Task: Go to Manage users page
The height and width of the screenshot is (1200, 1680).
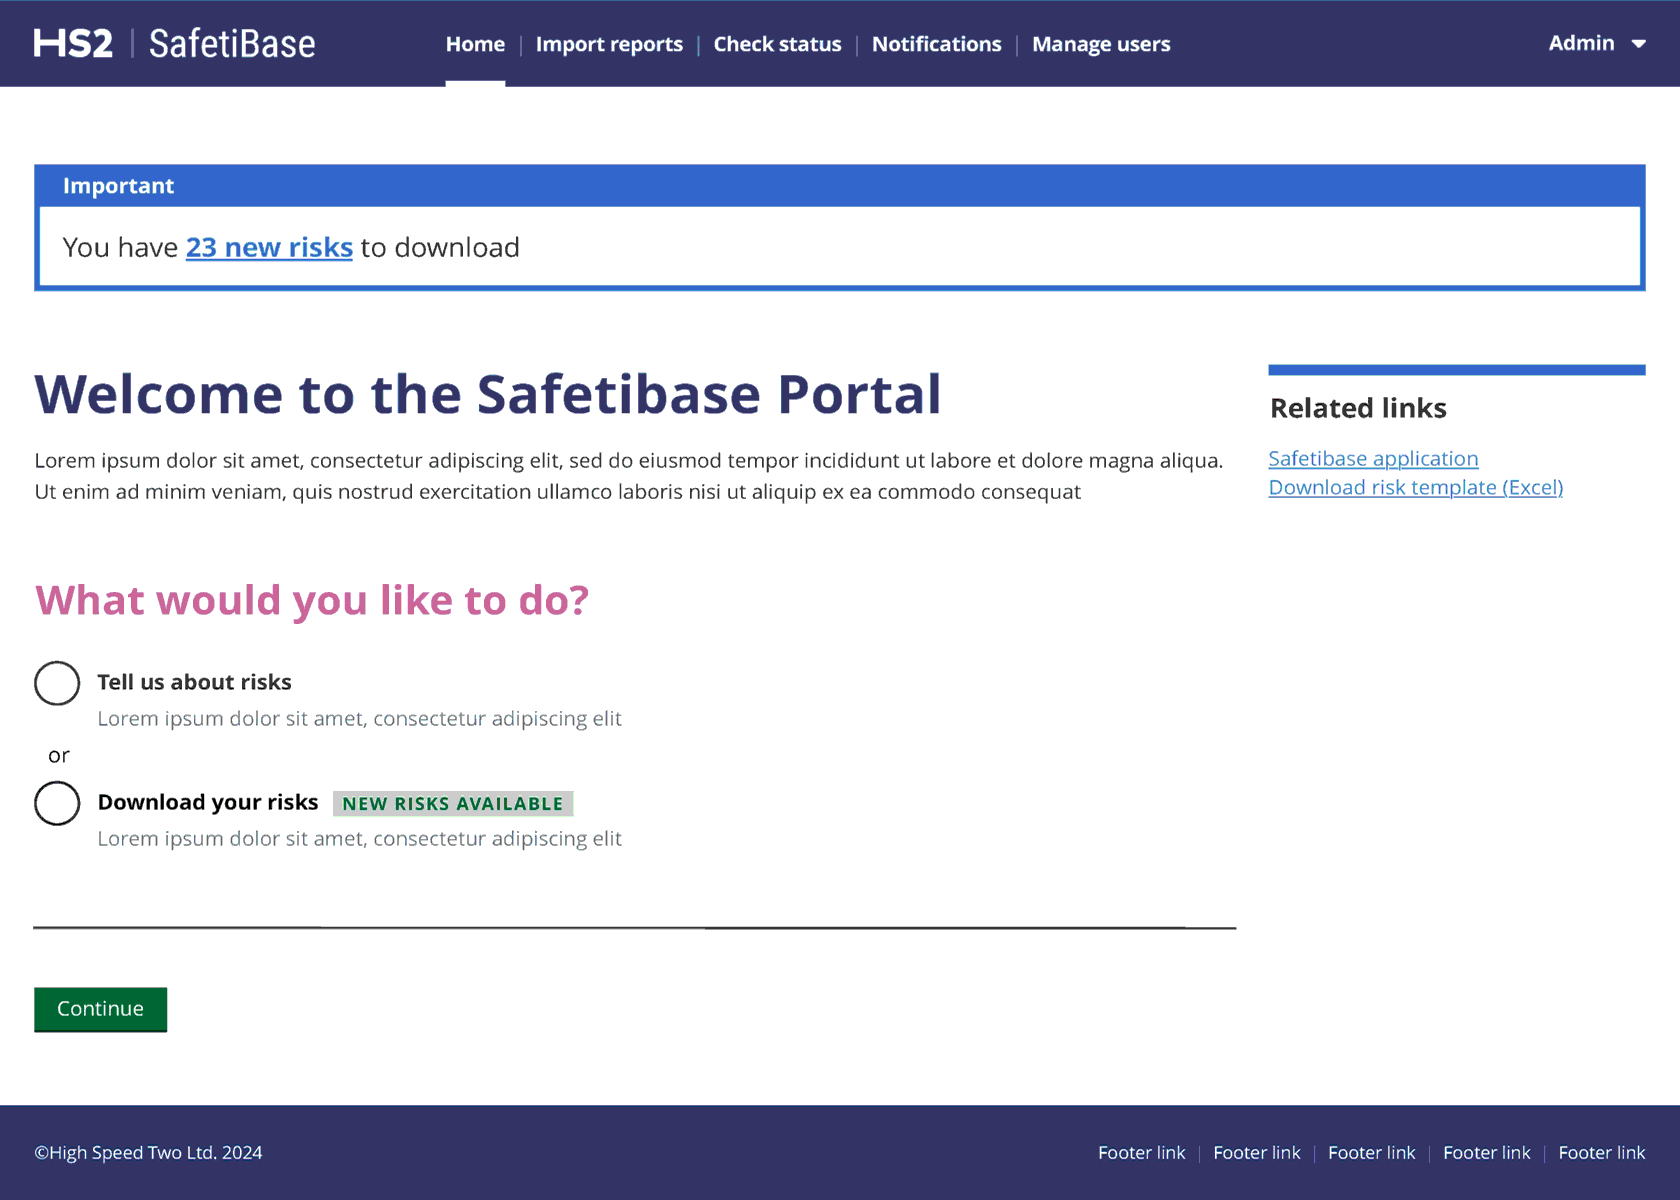Action: 1101,44
